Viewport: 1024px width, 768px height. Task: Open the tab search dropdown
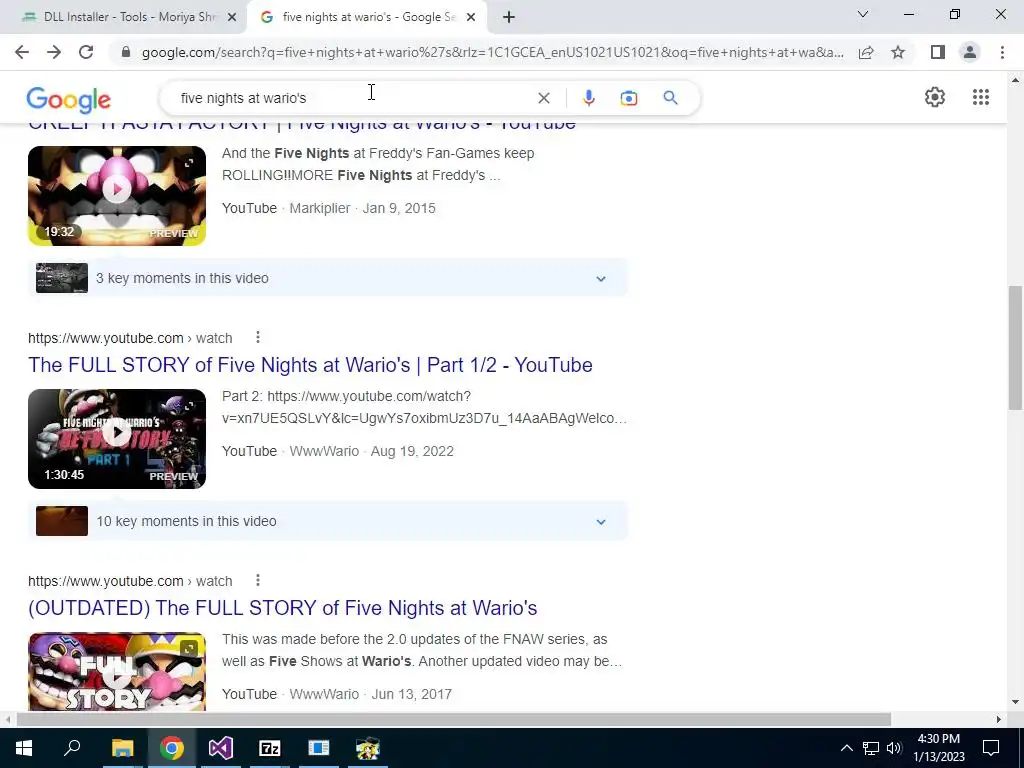[x=862, y=14]
